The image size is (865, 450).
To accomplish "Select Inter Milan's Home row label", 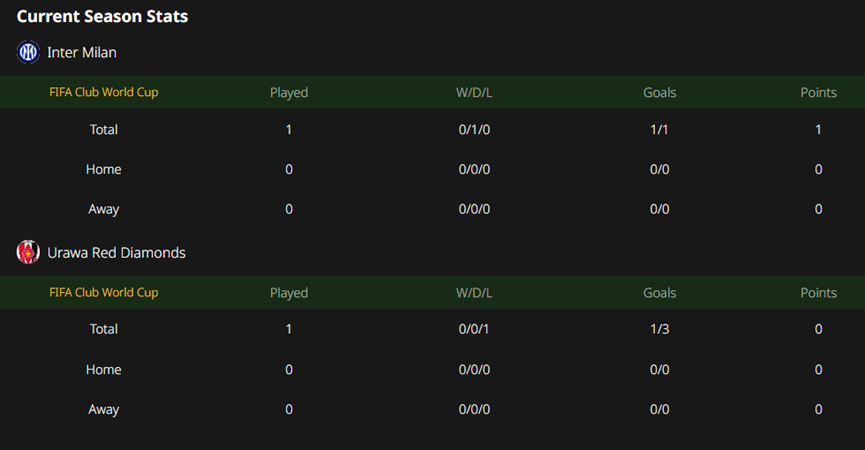I will 104,169.
